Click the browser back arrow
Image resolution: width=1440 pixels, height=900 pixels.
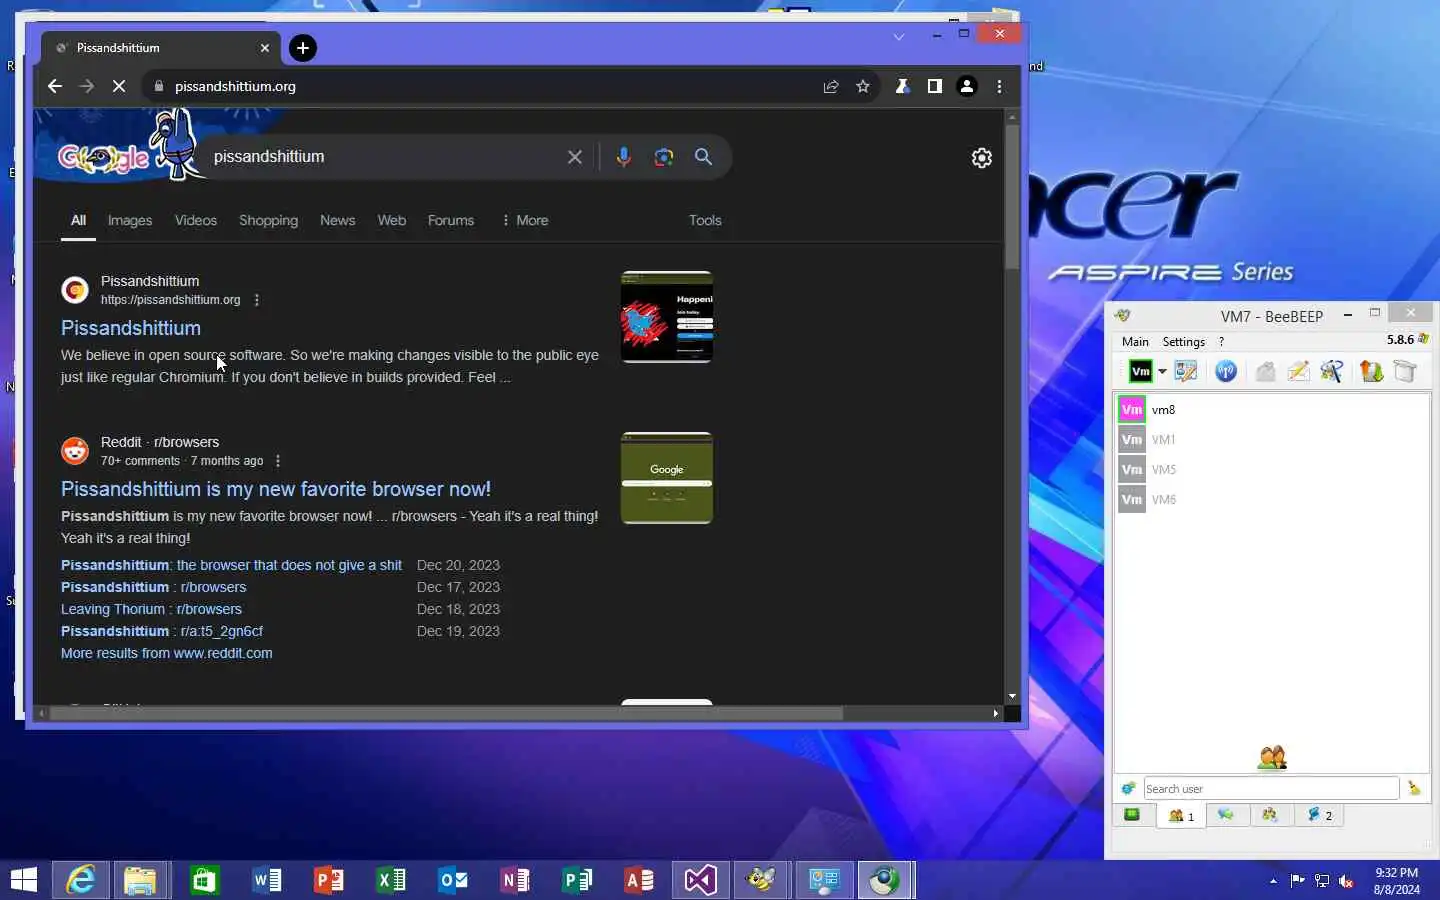[x=55, y=86]
